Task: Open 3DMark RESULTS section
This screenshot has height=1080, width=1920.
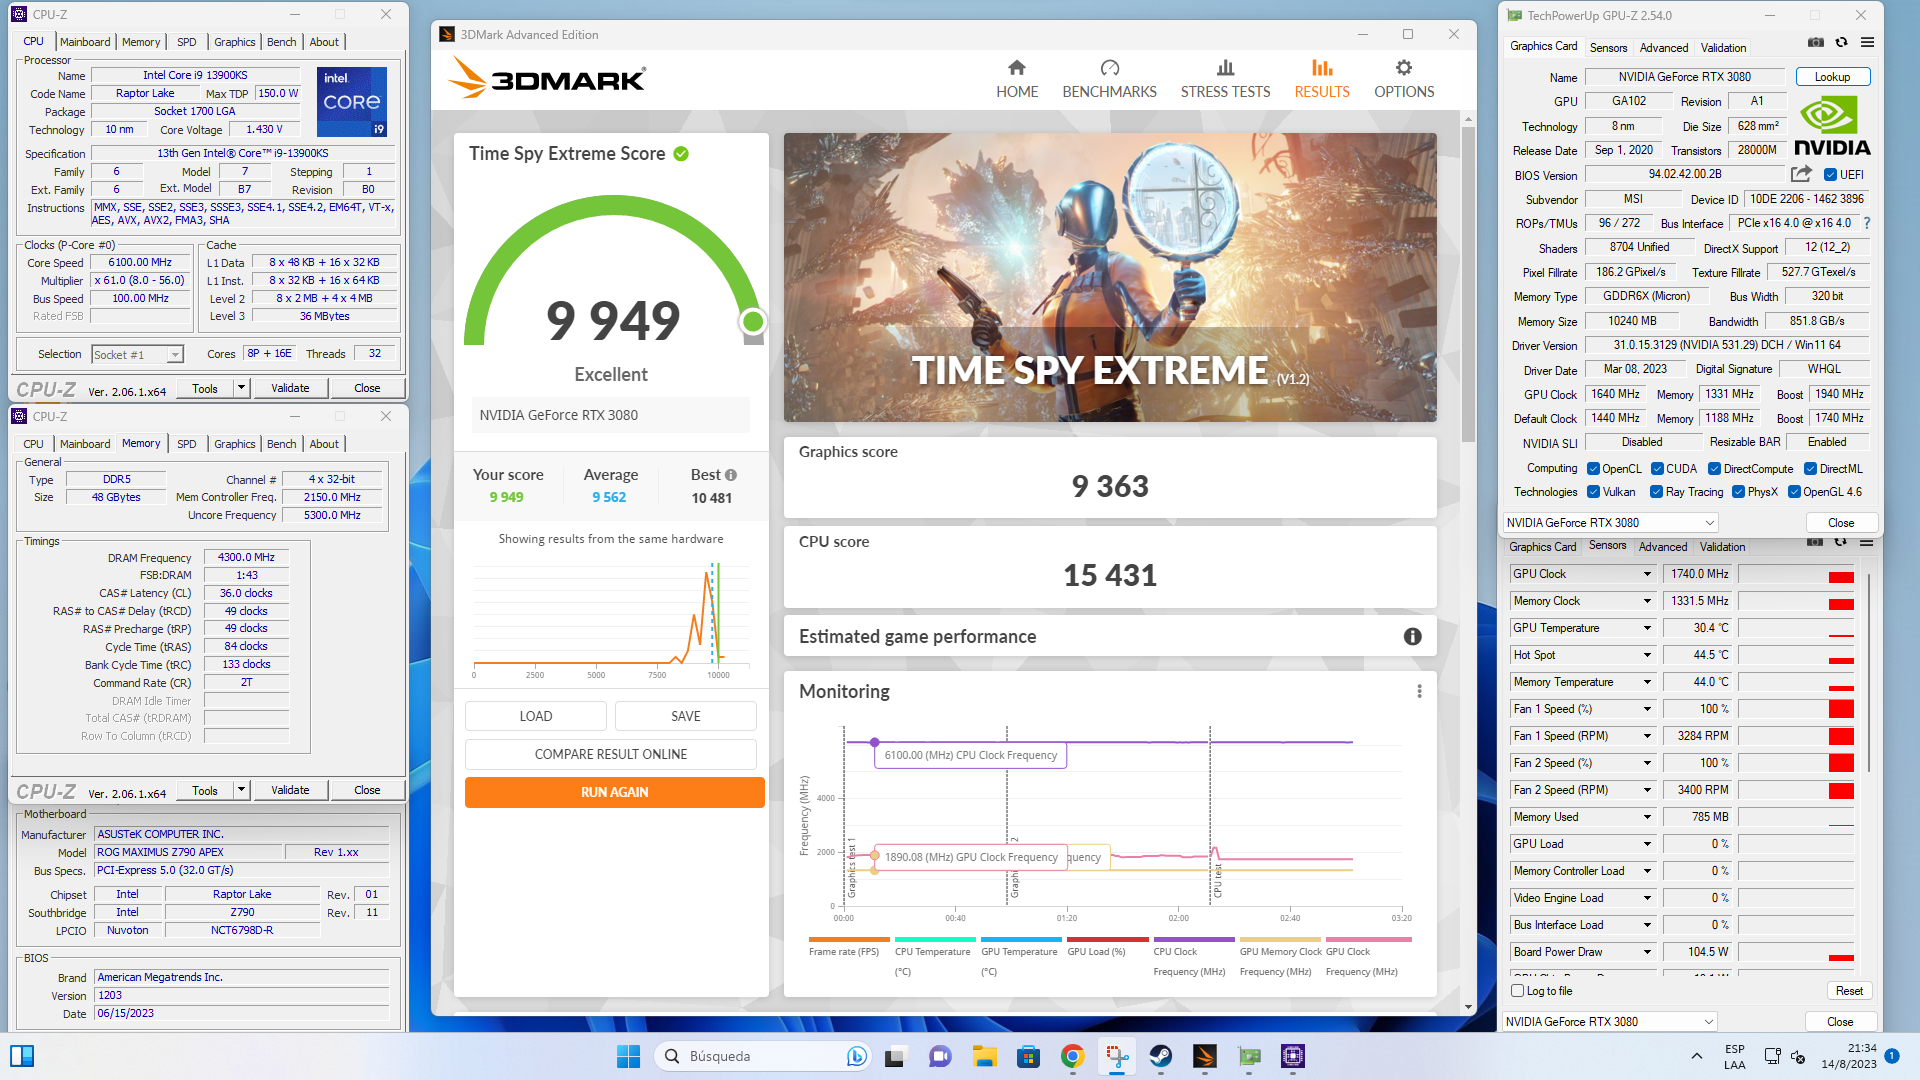Action: click(x=1322, y=80)
